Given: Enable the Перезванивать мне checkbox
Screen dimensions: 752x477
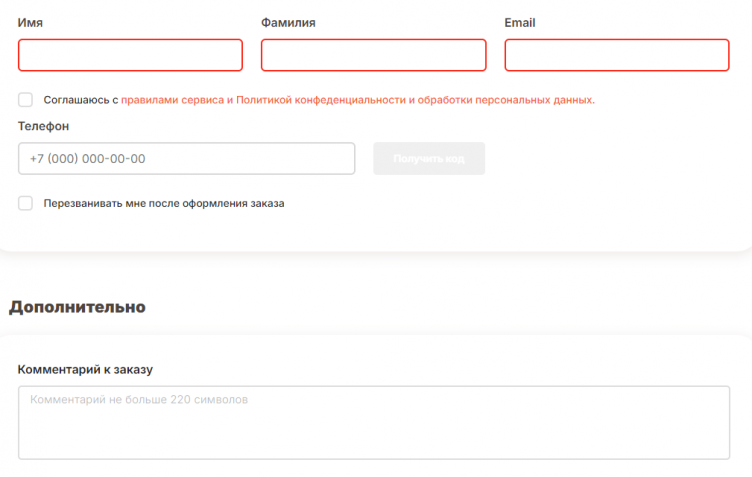Looking at the screenshot, I should [x=26, y=203].
